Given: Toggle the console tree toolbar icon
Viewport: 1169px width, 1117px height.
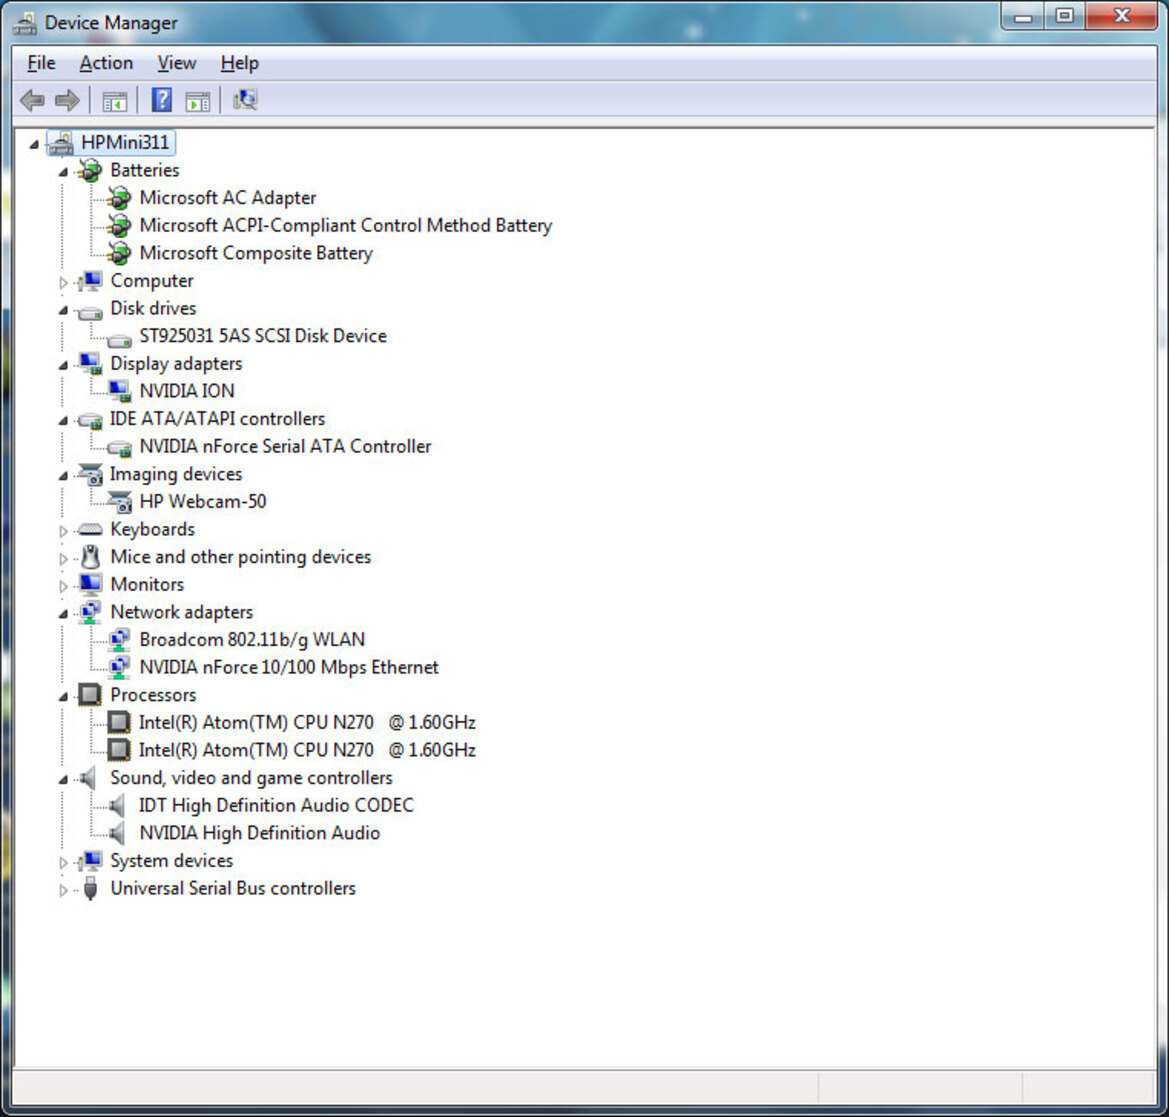Looking at the screenshot, I should pyautogui.click(x=115, y=101).
